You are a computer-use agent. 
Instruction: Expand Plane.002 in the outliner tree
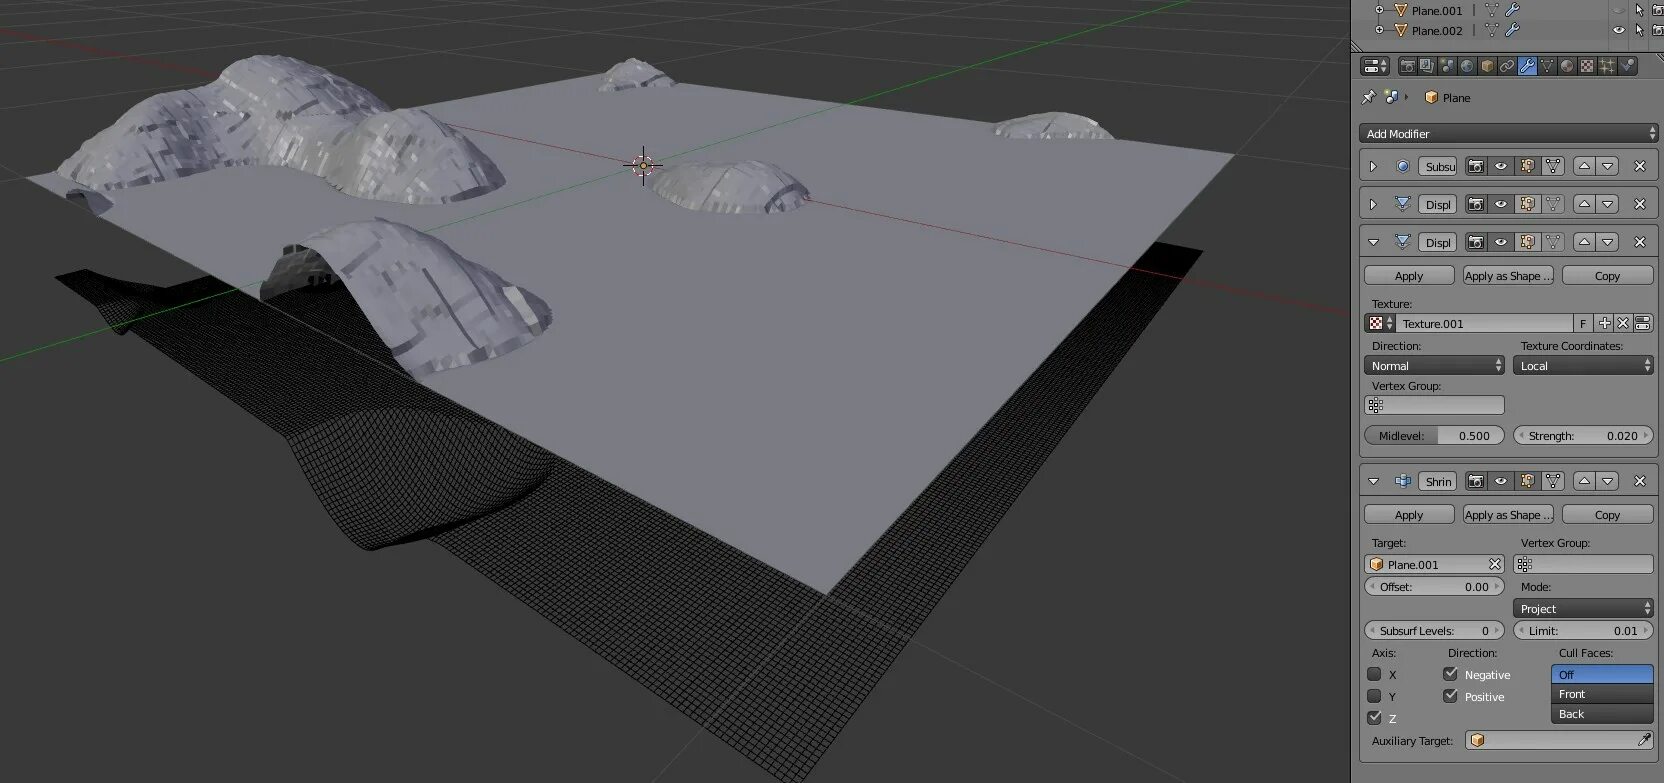point(1380,30)
